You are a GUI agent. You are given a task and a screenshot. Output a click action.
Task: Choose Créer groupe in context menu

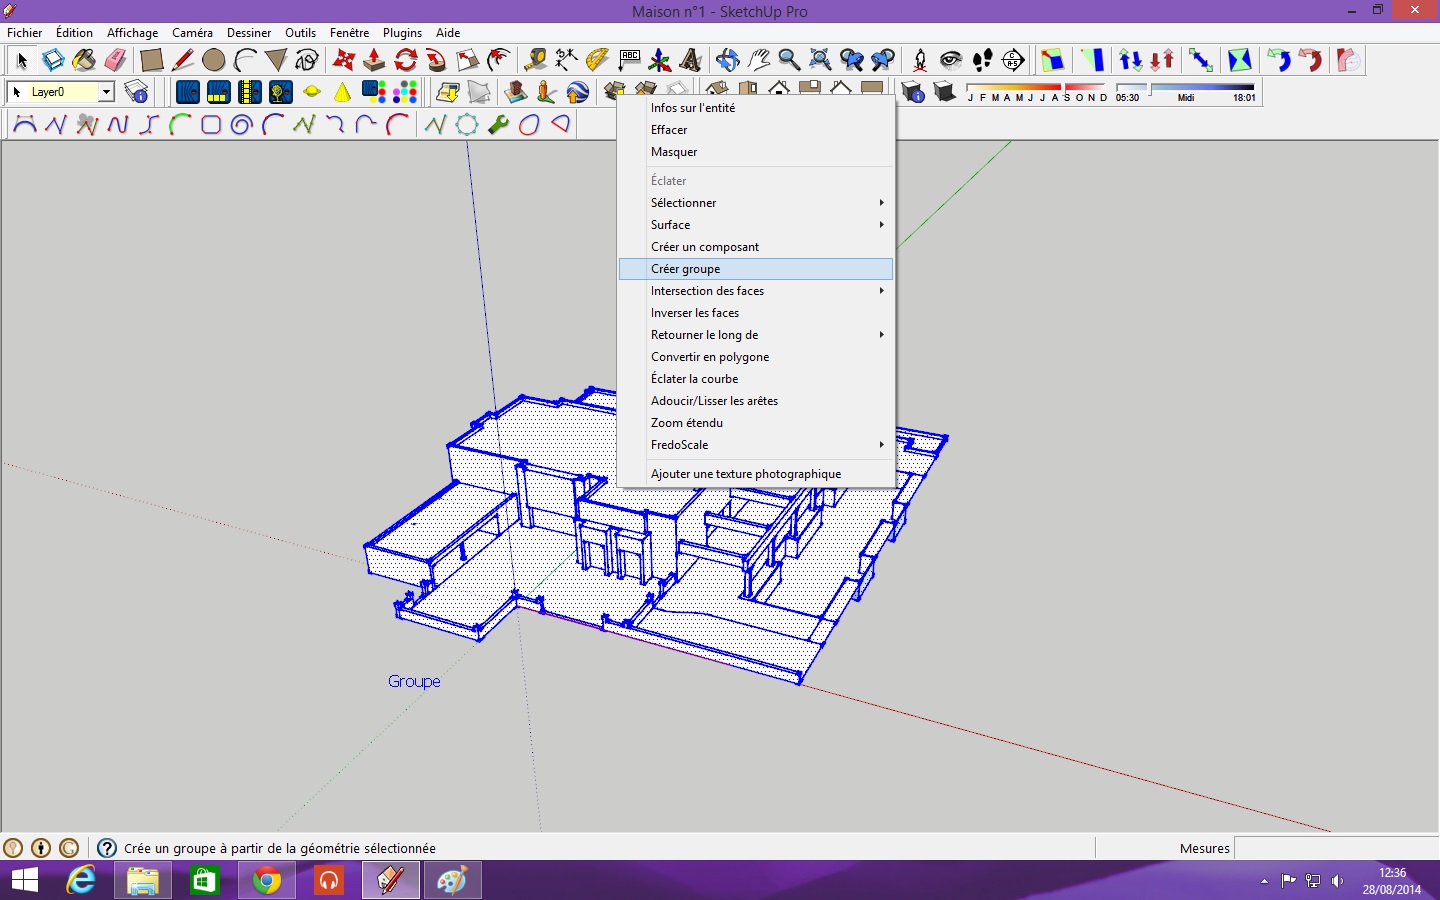point(756,269)
